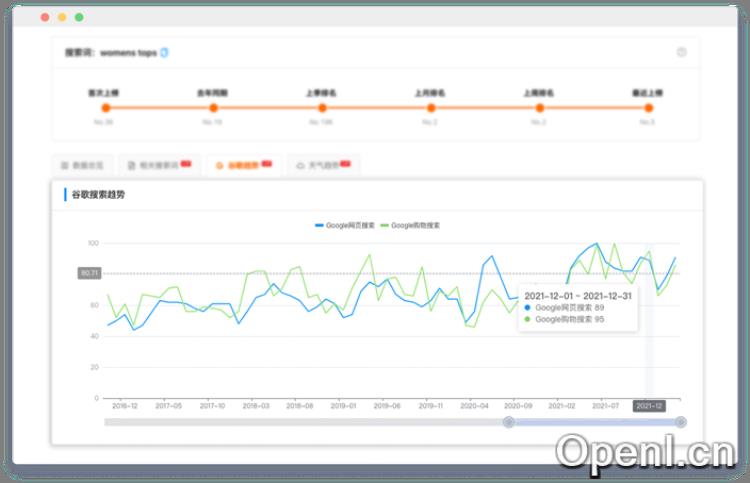Click the 首次上榜 orange timeline dot
The image size is (750, 483).
coord(103,107)
